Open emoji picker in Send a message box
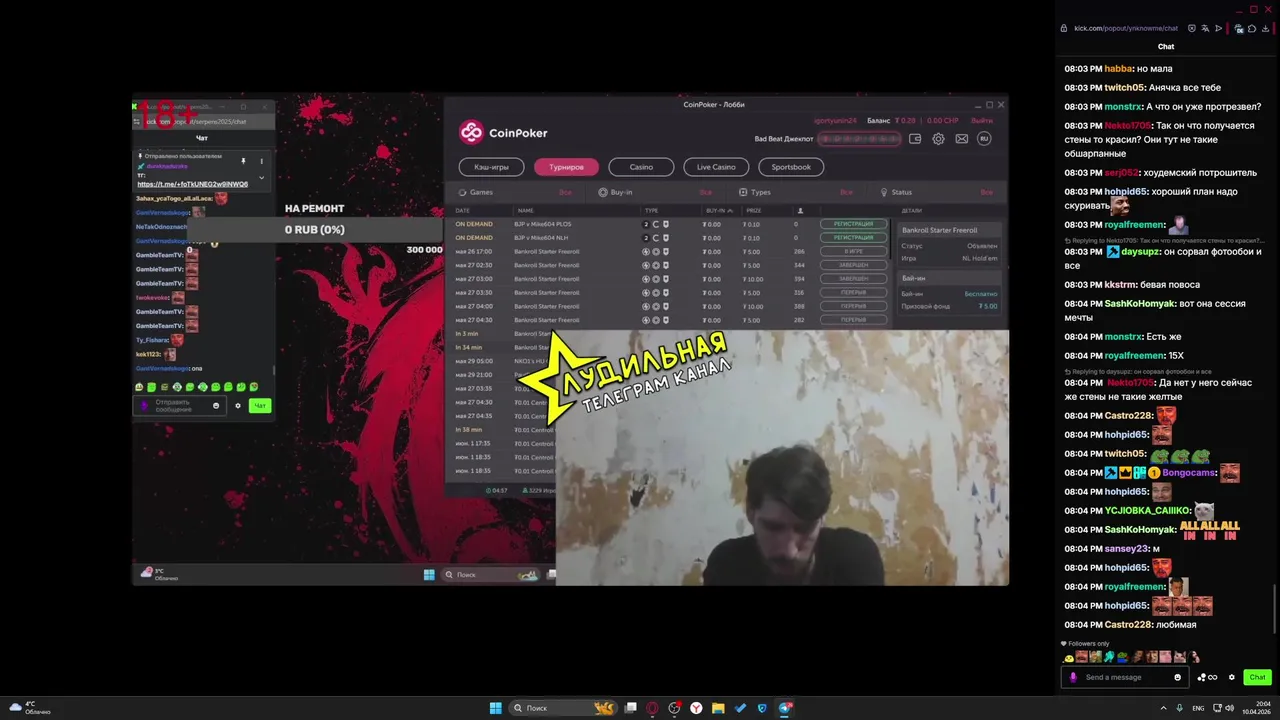The width and height of the screenshot is (1280, 720). coord(1177,677)
